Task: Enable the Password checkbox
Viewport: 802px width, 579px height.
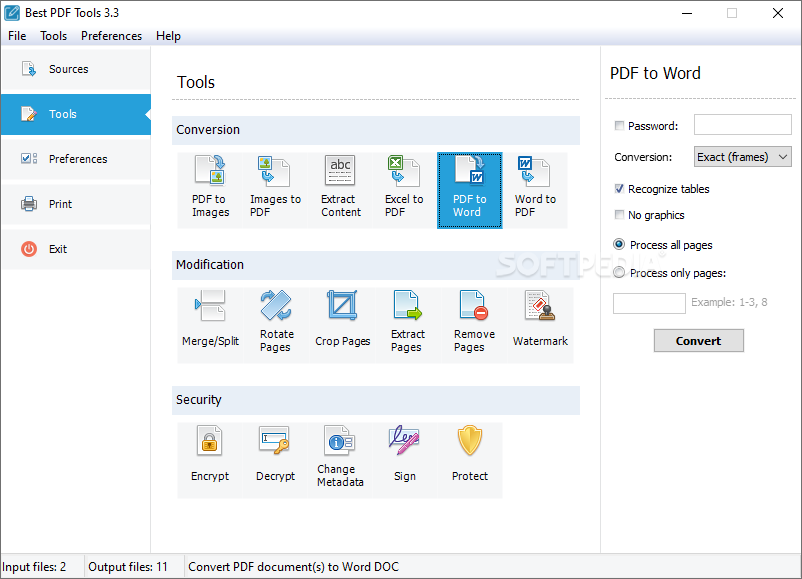Action: pos(619,126)
